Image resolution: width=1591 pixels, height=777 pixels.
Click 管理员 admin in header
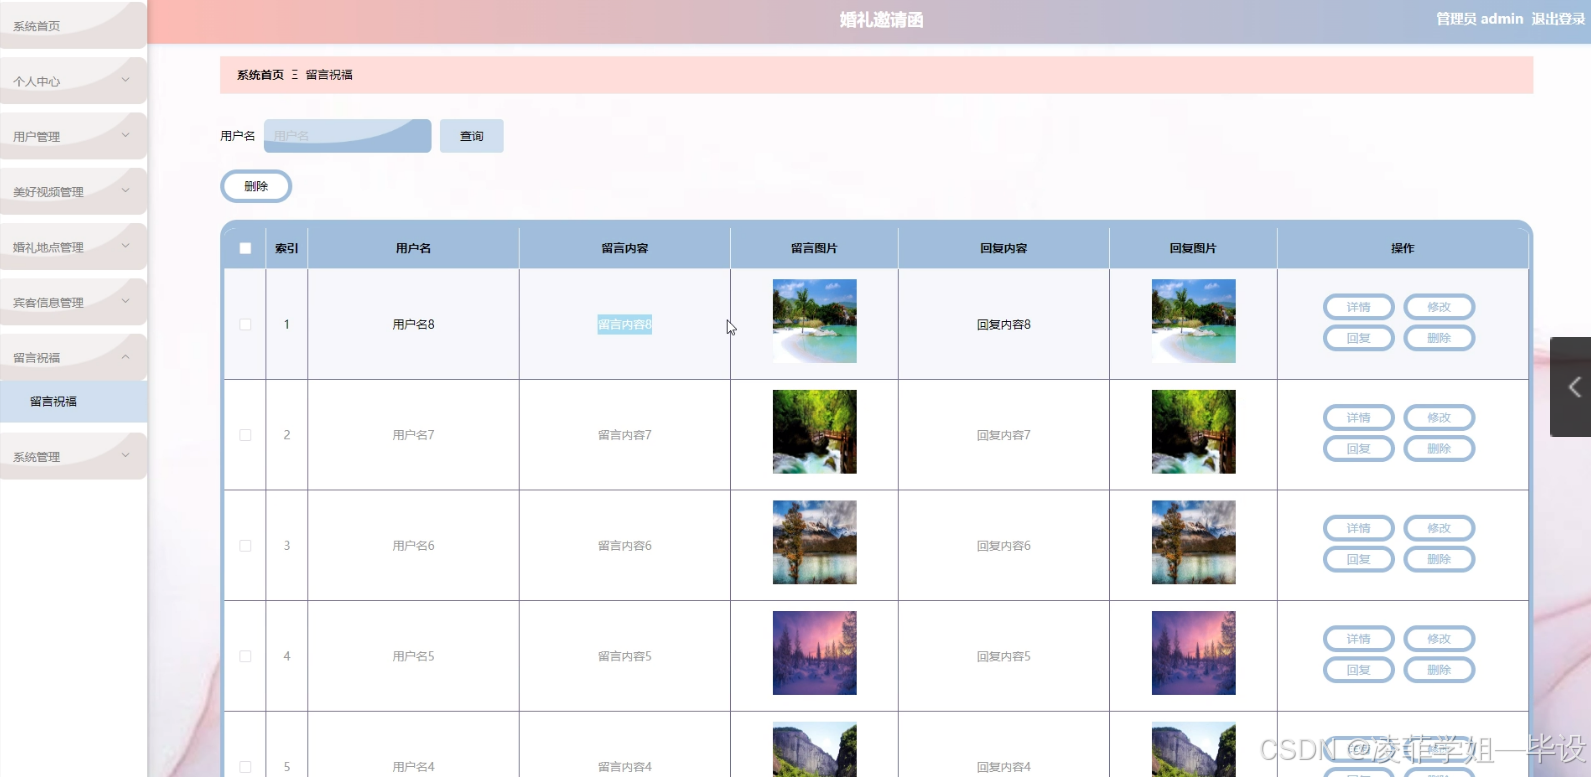(1479, 19)
